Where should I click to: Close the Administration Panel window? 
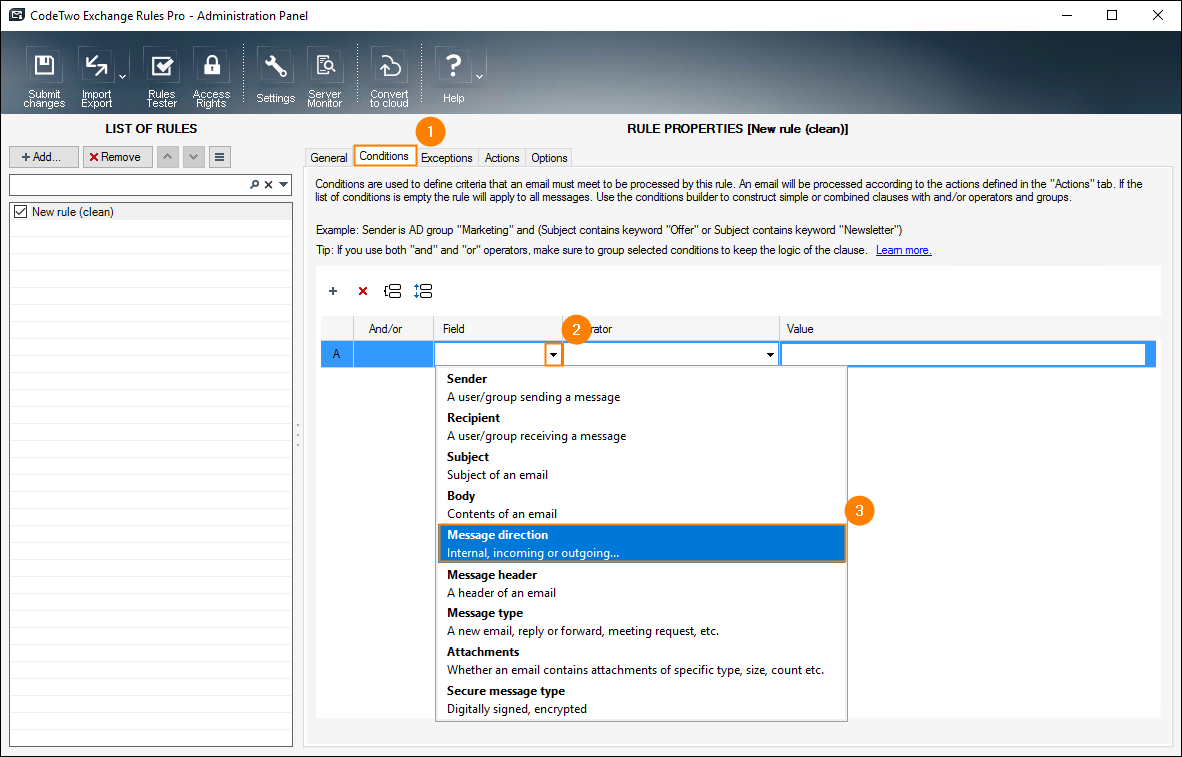(x=1158, y=15)
